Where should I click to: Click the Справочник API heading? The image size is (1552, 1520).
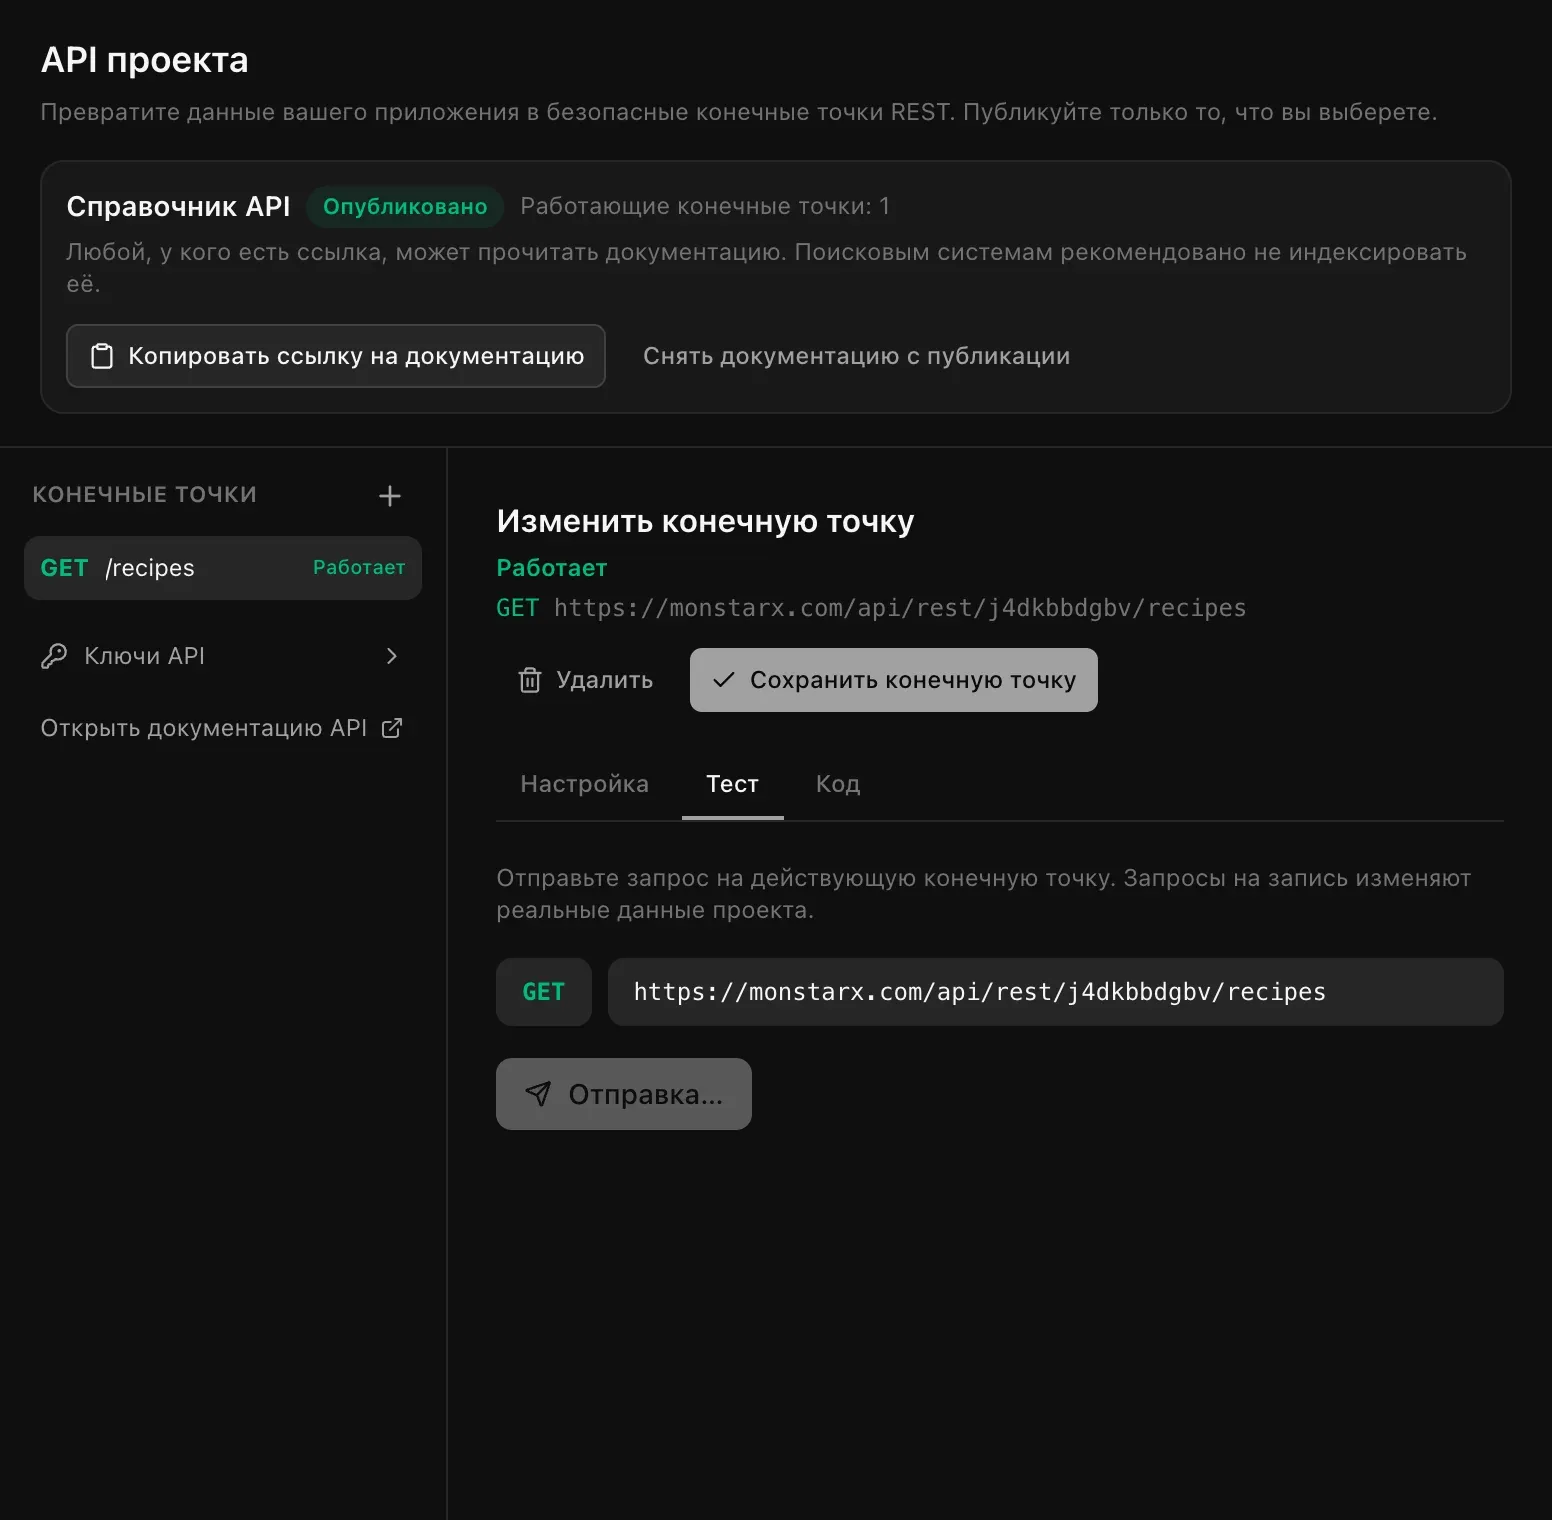[178, 206]
